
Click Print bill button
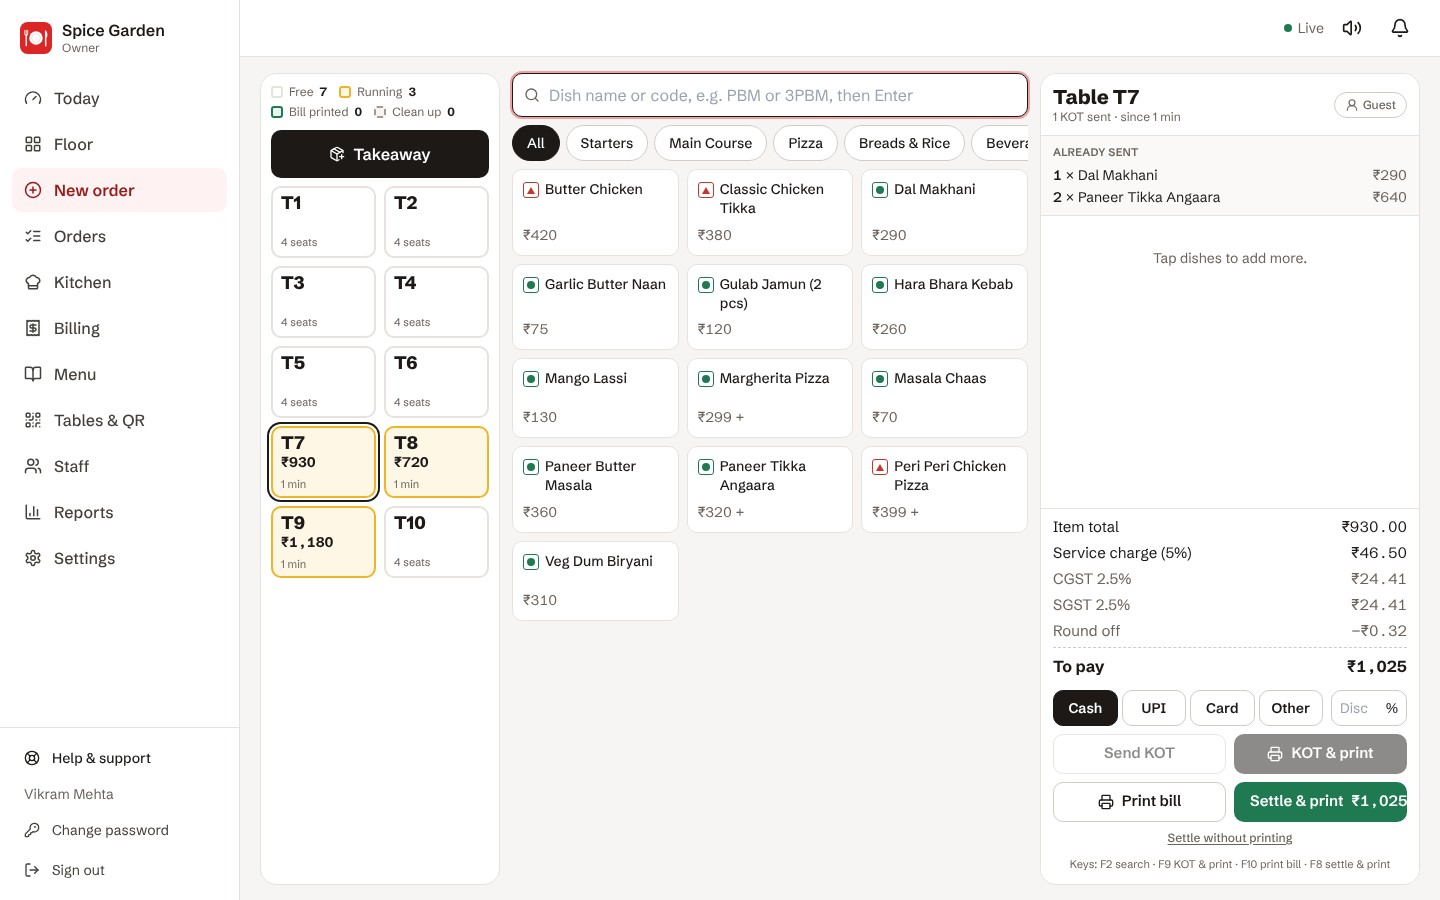(1139, 801)
